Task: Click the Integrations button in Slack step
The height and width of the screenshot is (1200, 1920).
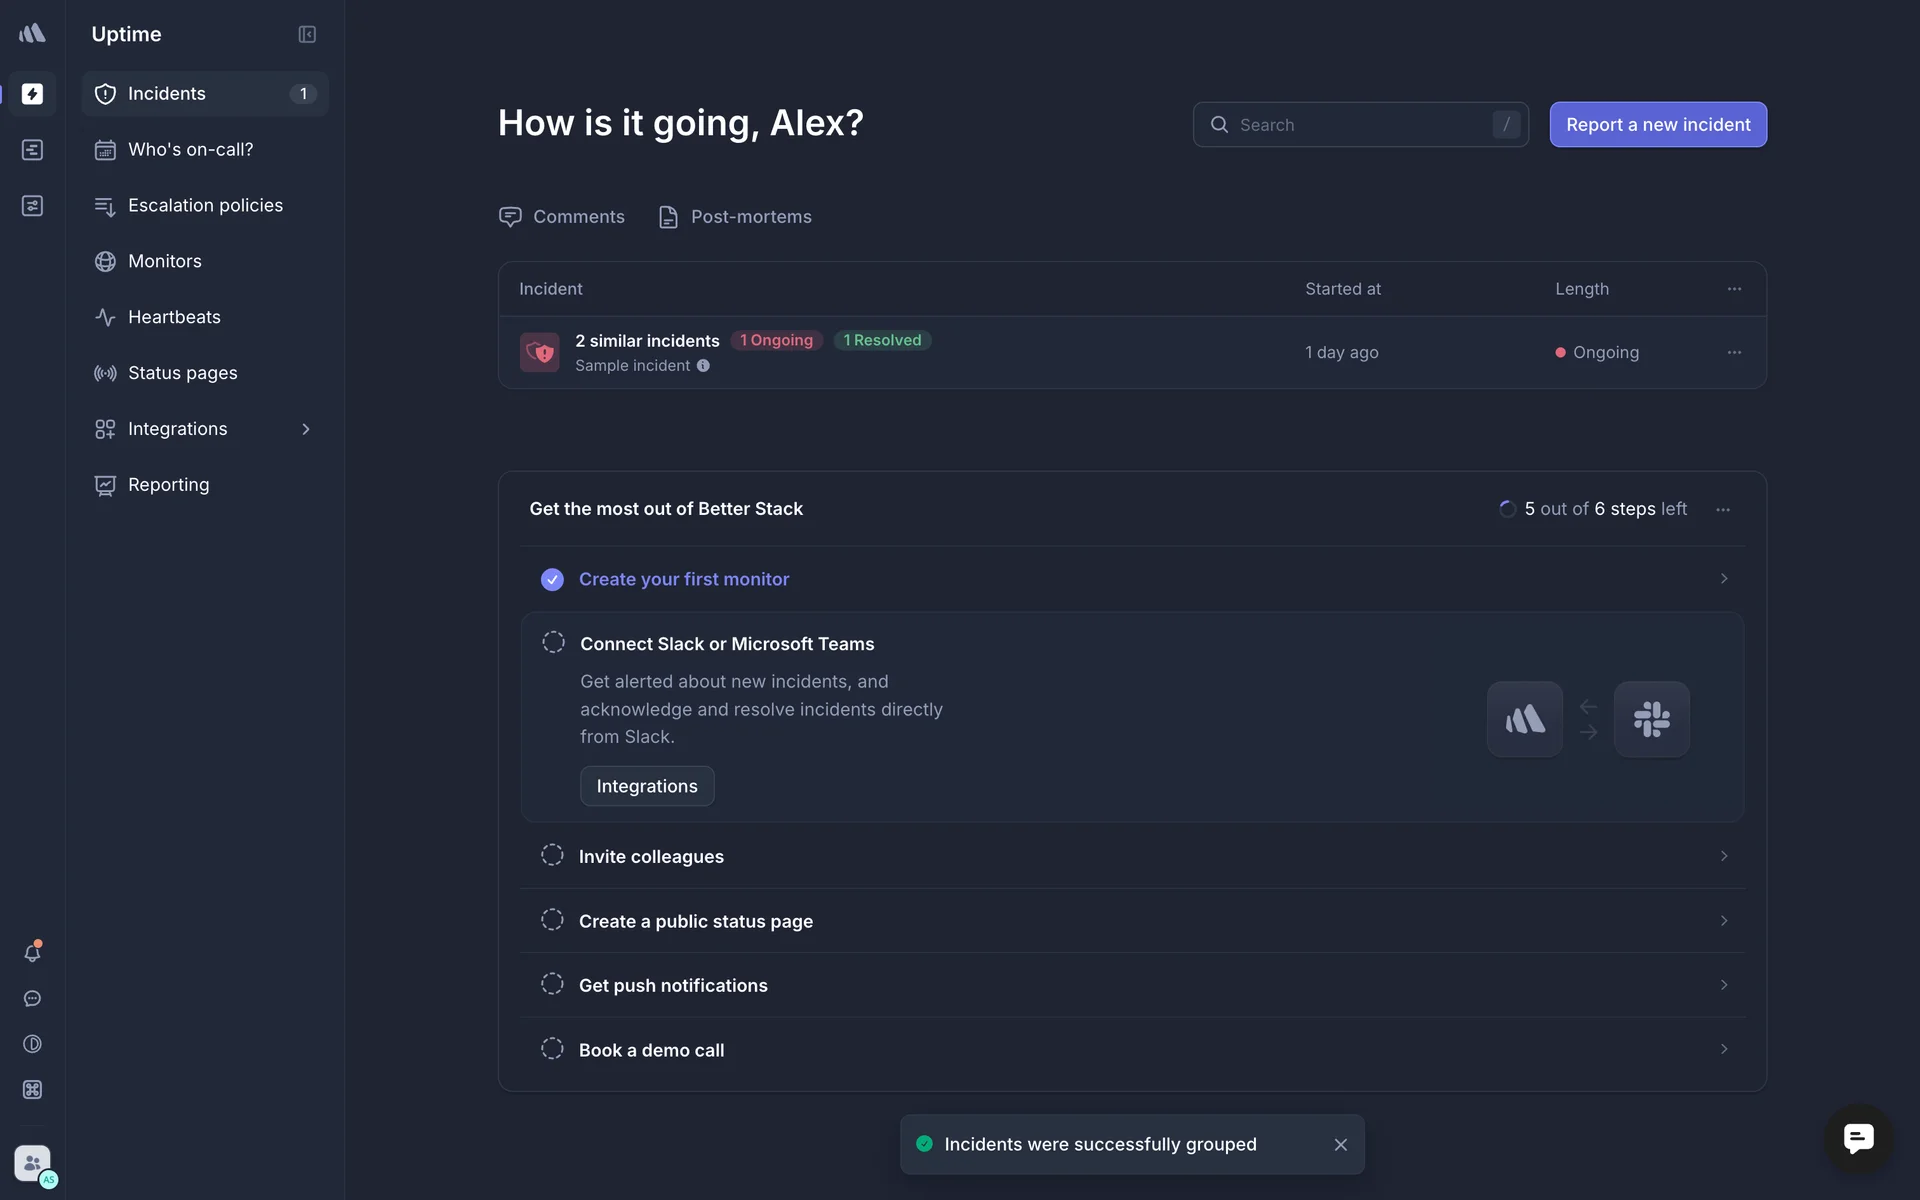Action: coord(647,786)
